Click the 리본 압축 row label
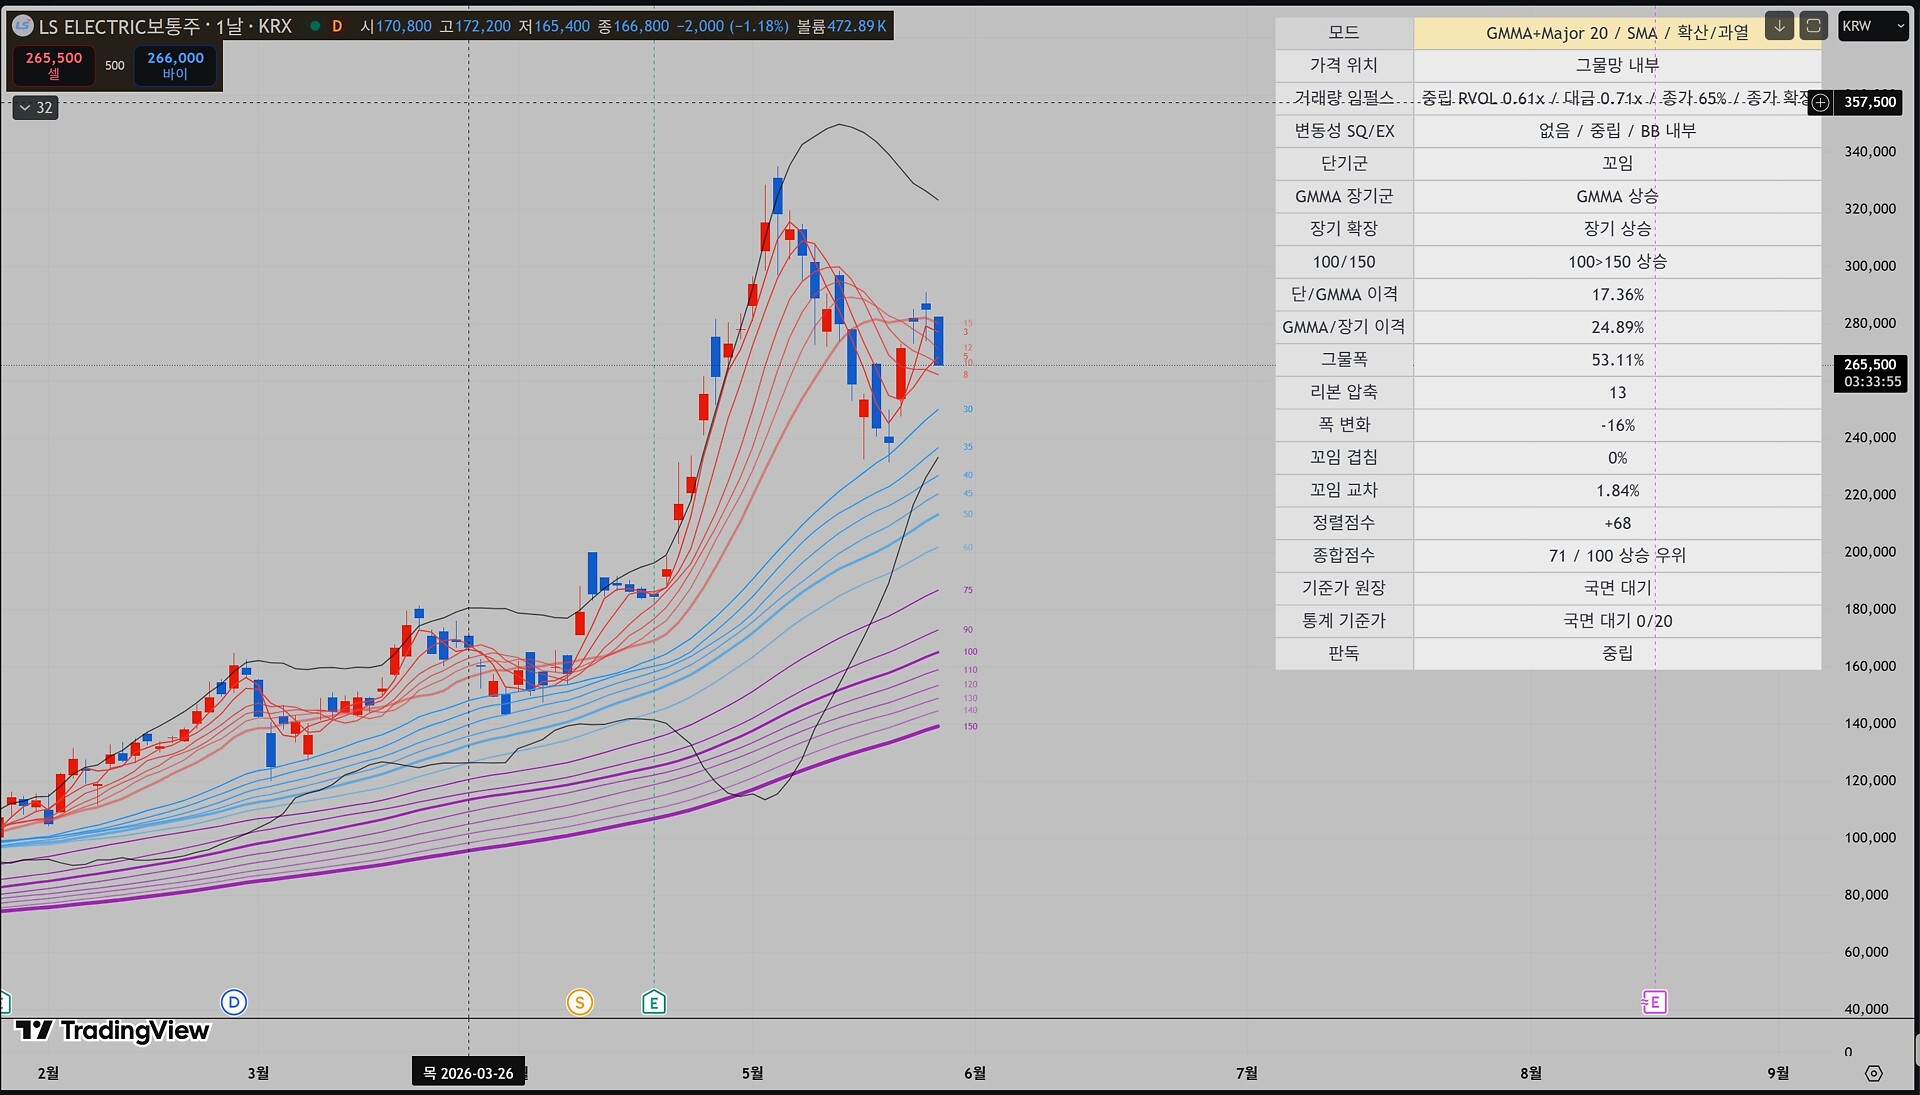The image size is (1920, 1095). (1344, 392)
